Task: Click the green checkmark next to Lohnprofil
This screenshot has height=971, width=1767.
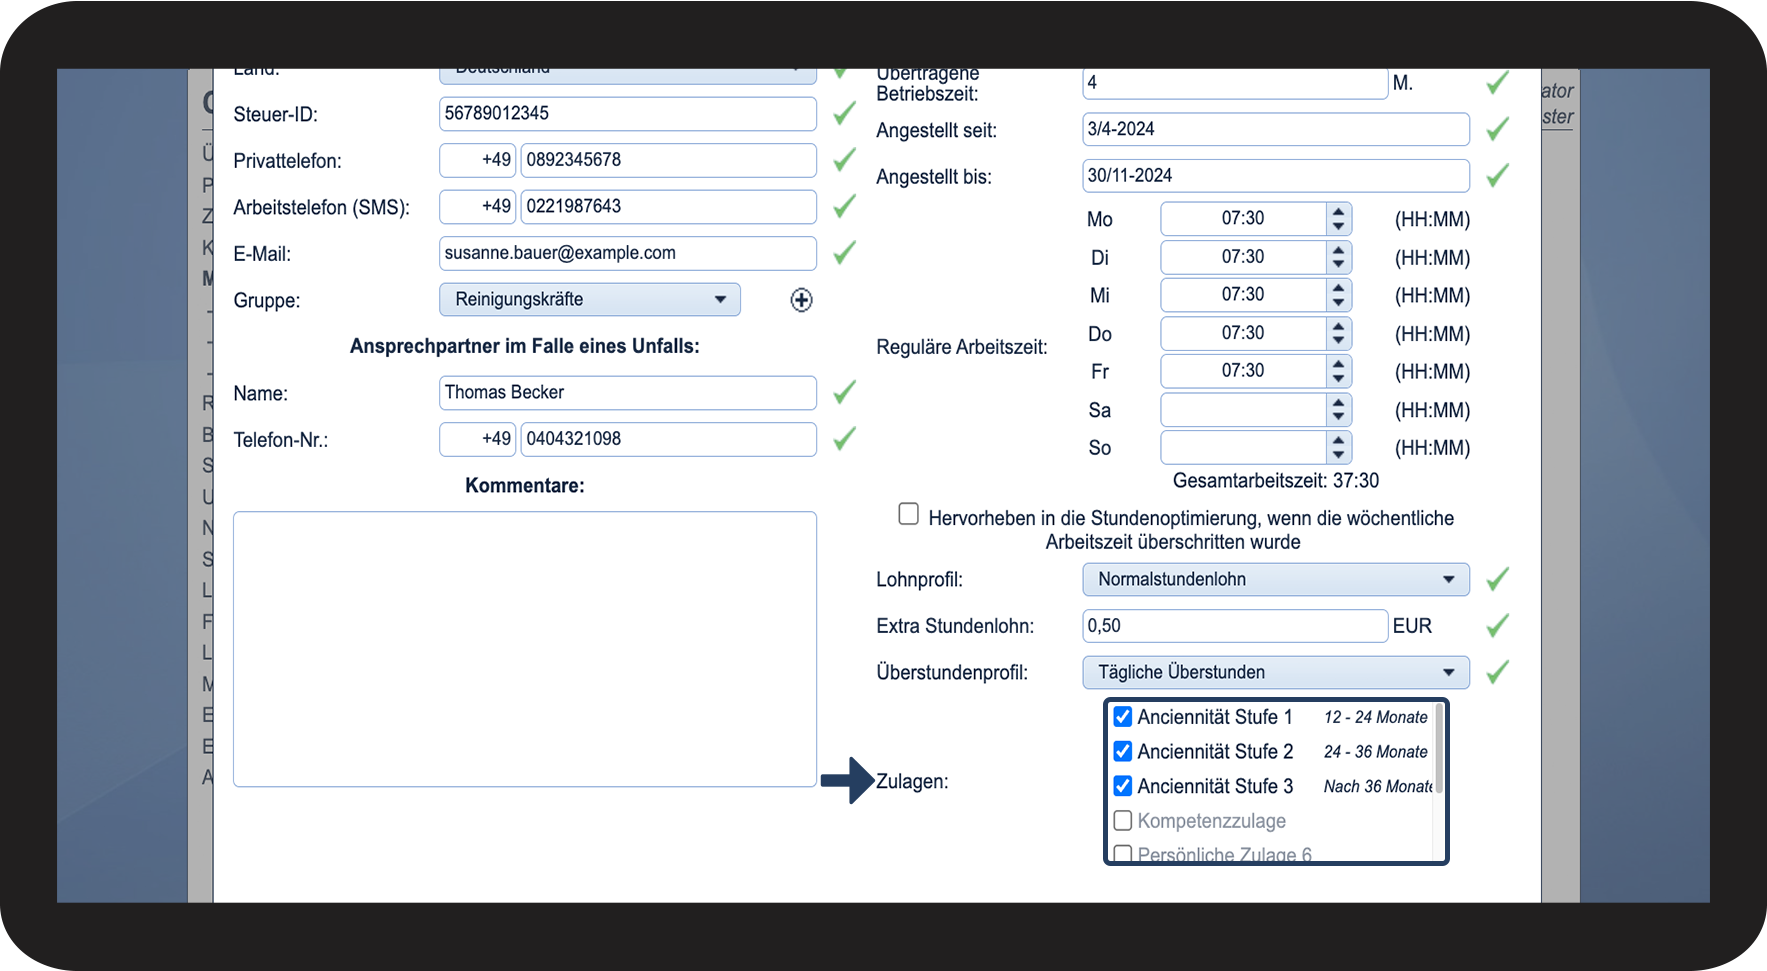Action: point(1497,580)
